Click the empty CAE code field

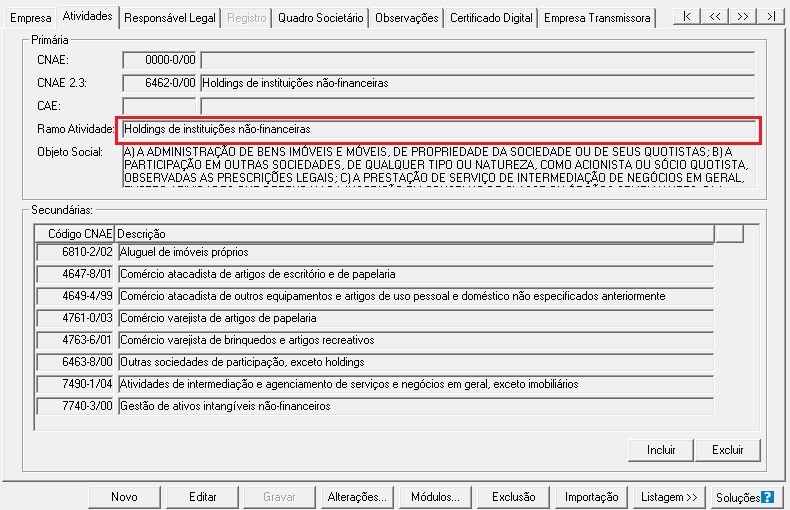point(159,106)
